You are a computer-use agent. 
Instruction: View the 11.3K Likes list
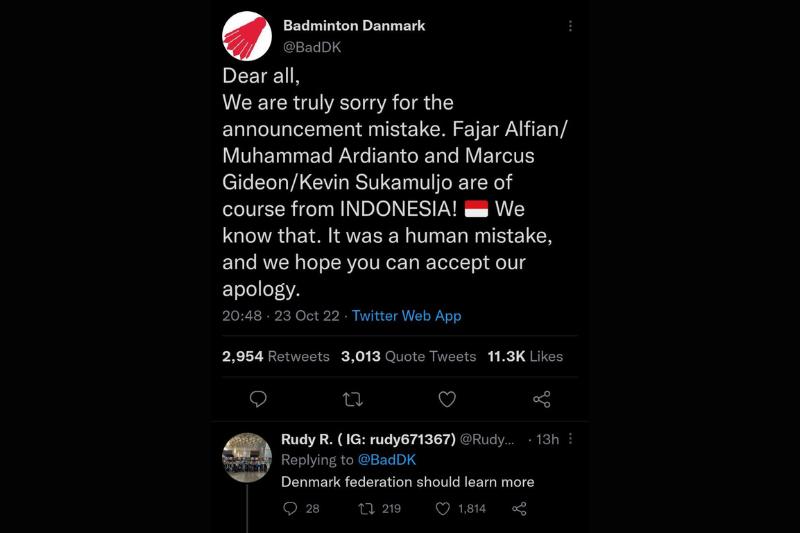point(525,356)
